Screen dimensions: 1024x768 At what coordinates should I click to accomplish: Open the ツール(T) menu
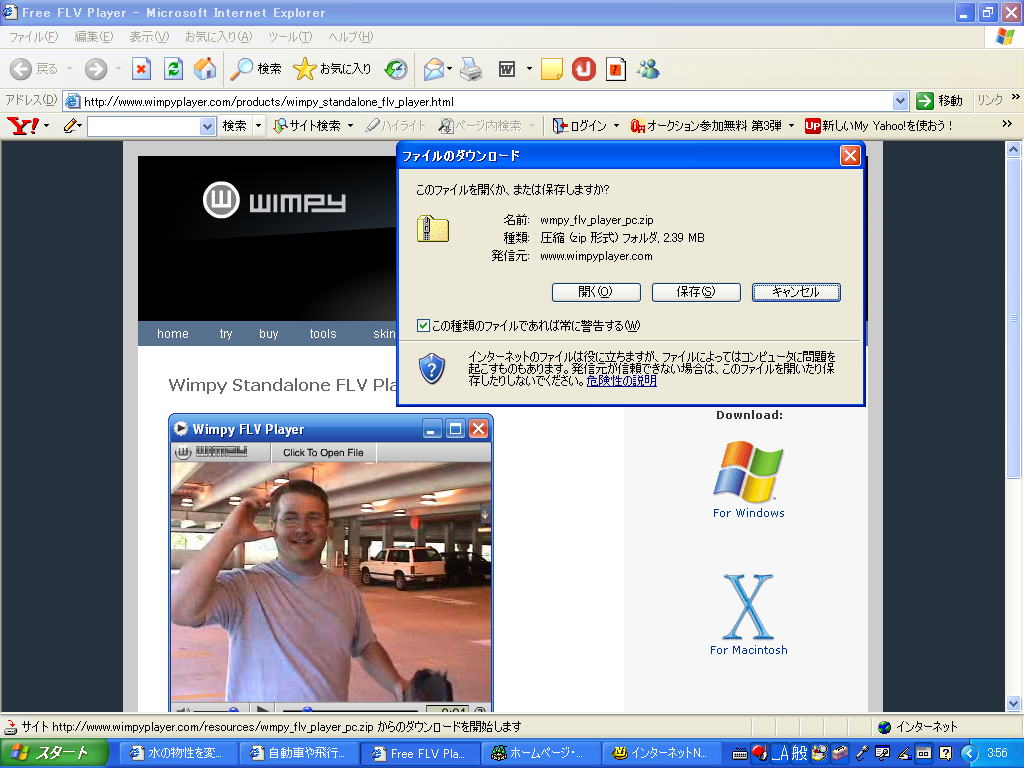[290, 37]
